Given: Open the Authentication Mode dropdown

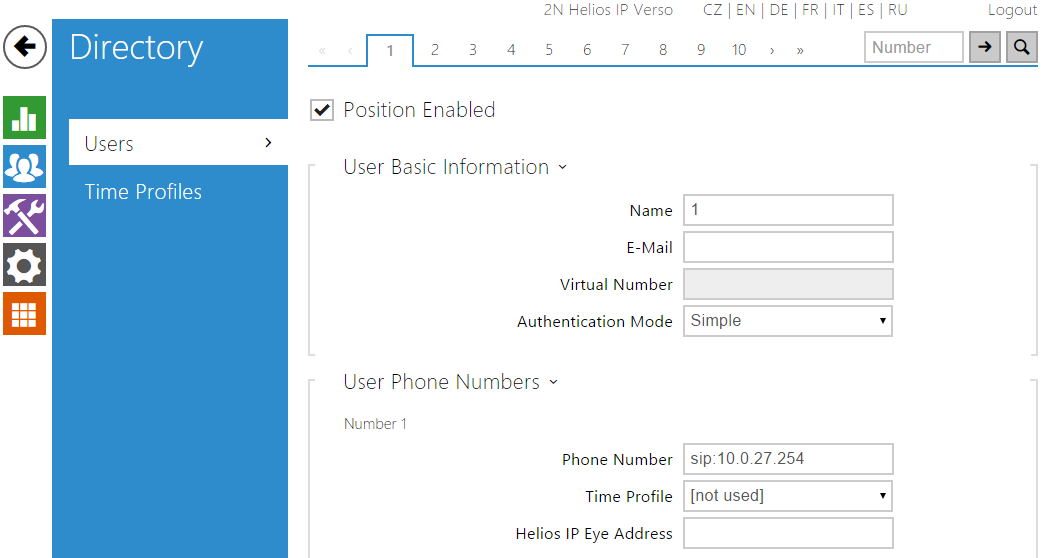Looking at the screenshot, I should coord(787,321).
